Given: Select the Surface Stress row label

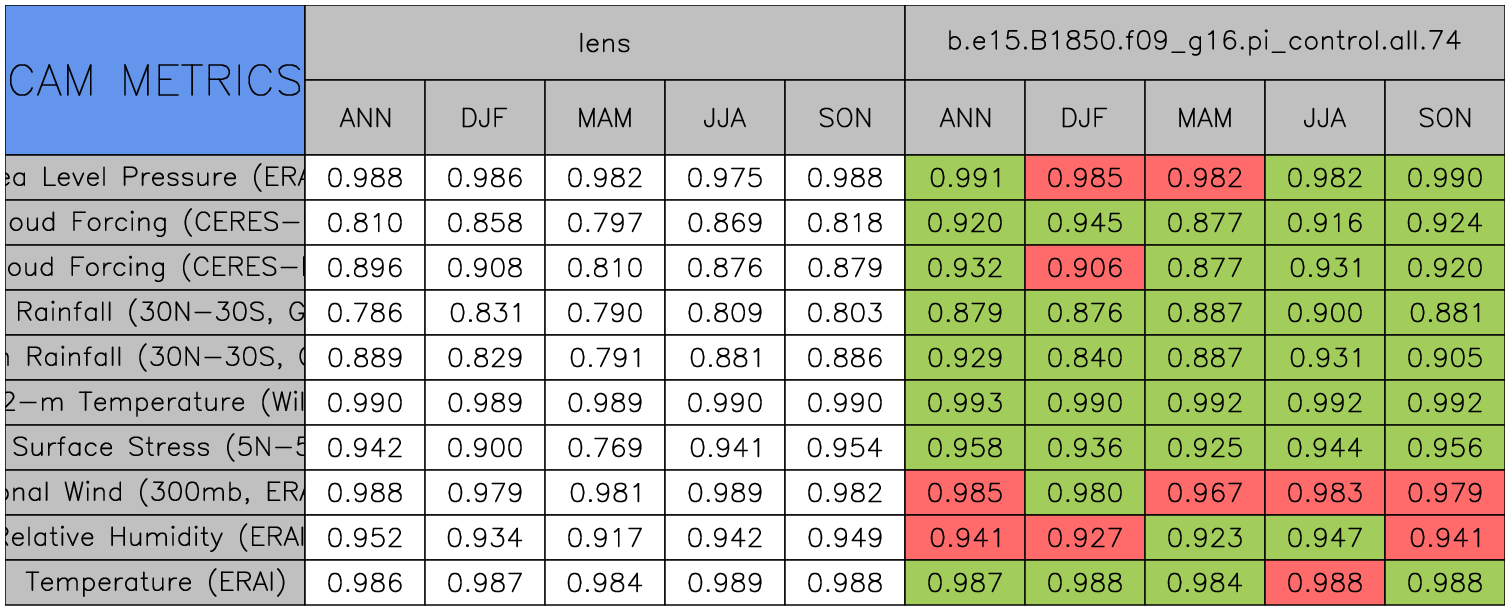Looking at the screenshot, I should pos(155,448).
